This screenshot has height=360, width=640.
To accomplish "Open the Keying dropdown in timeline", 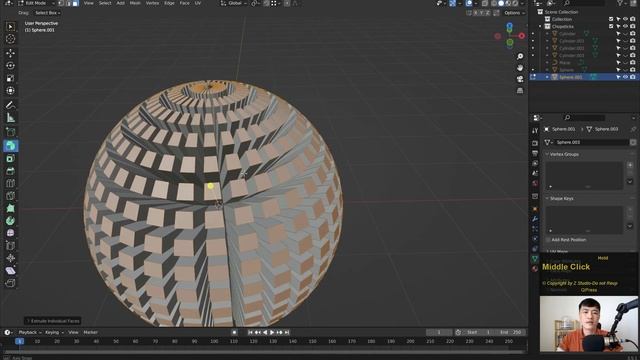I will pyautogui.click(x=54, y=333).
